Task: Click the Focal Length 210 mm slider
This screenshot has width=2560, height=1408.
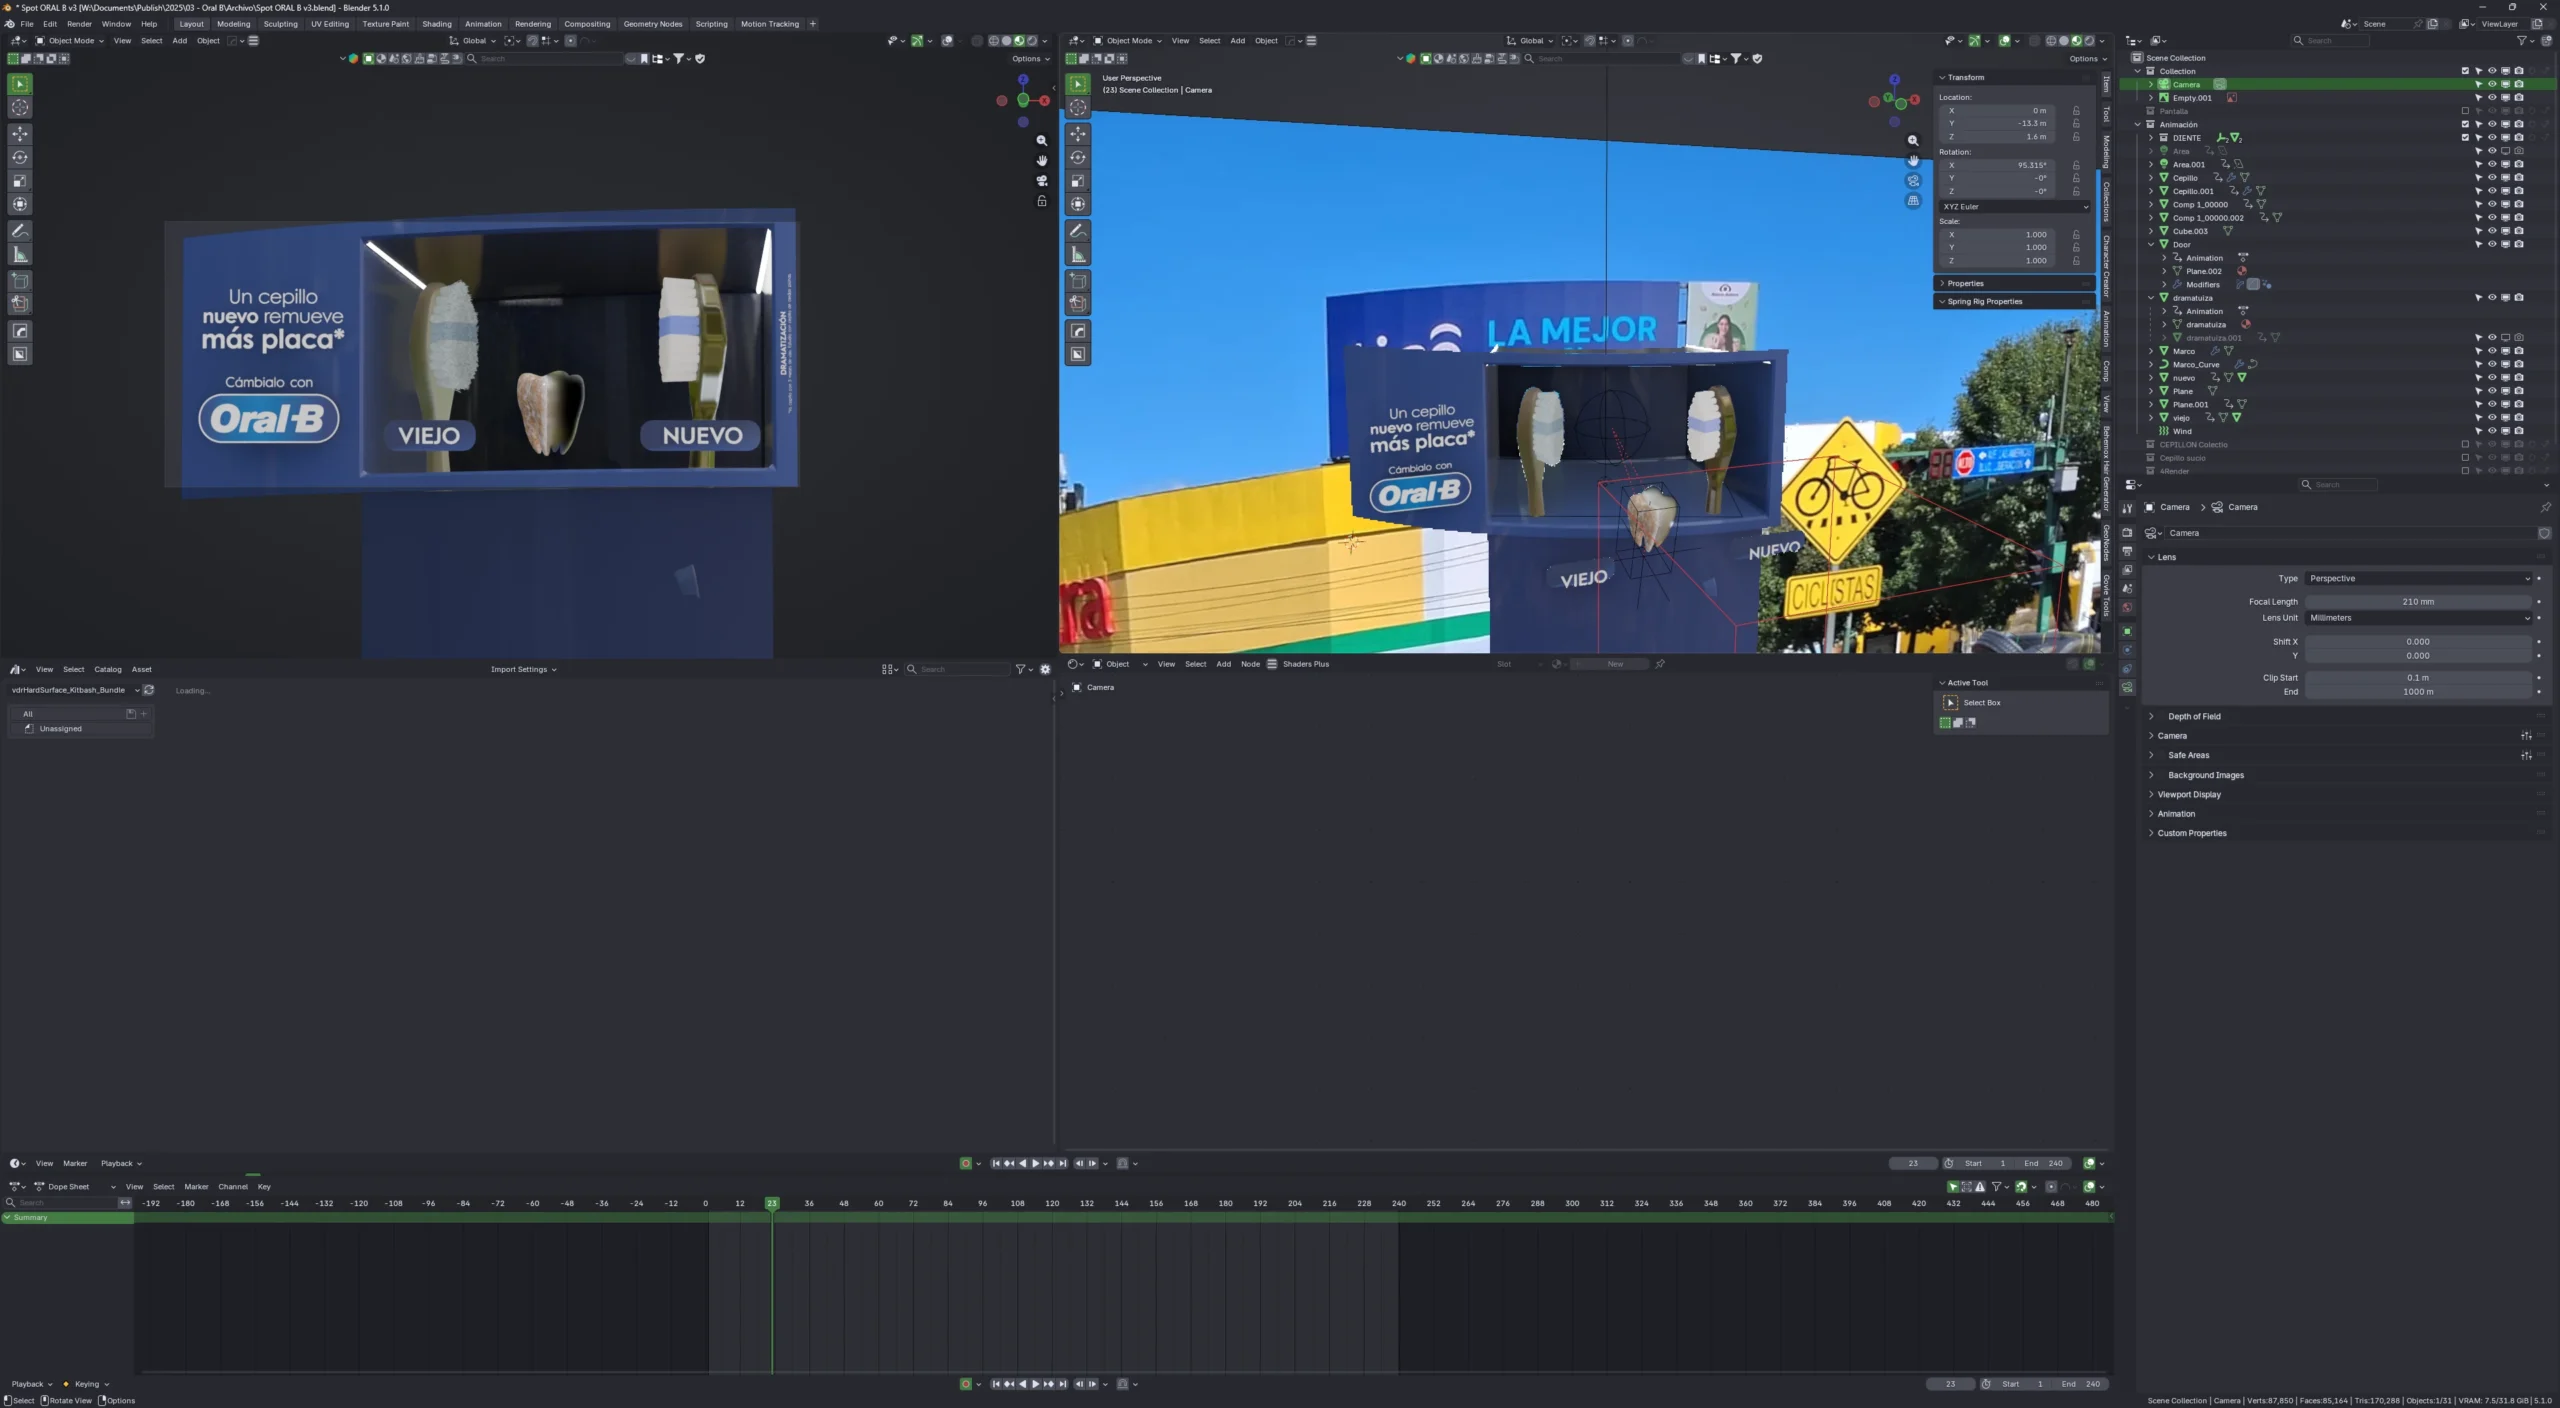Action: coord(2419,602)
